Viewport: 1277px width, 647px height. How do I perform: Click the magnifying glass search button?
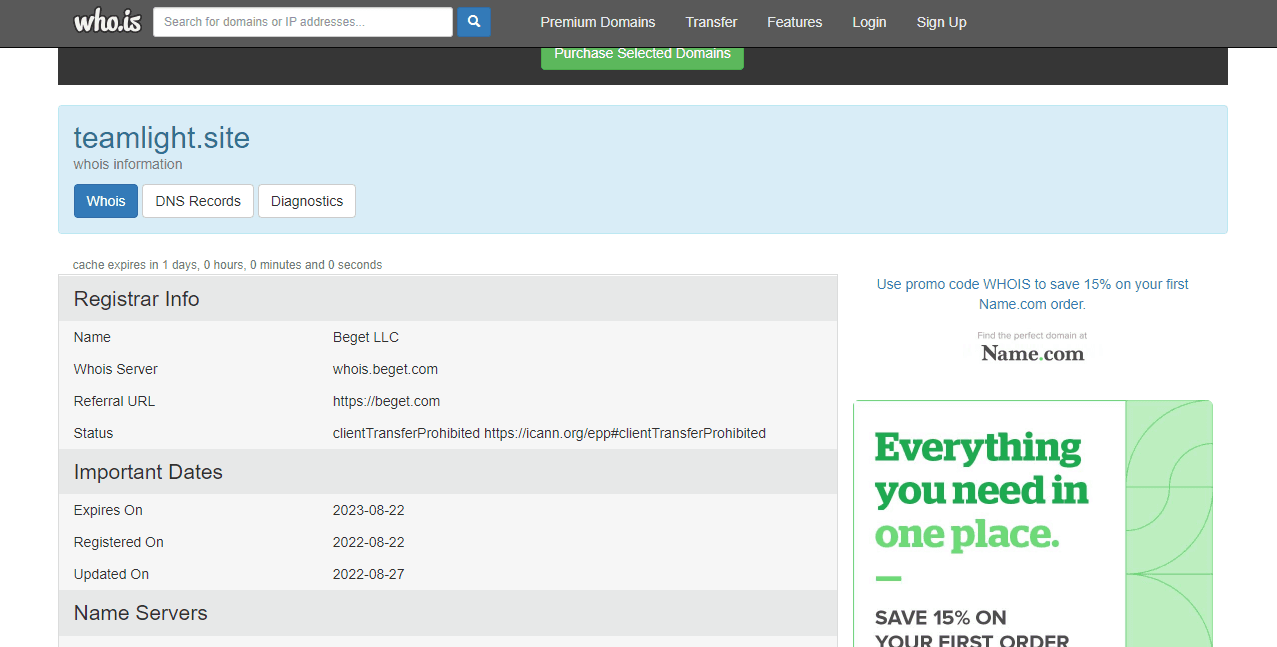474,22
